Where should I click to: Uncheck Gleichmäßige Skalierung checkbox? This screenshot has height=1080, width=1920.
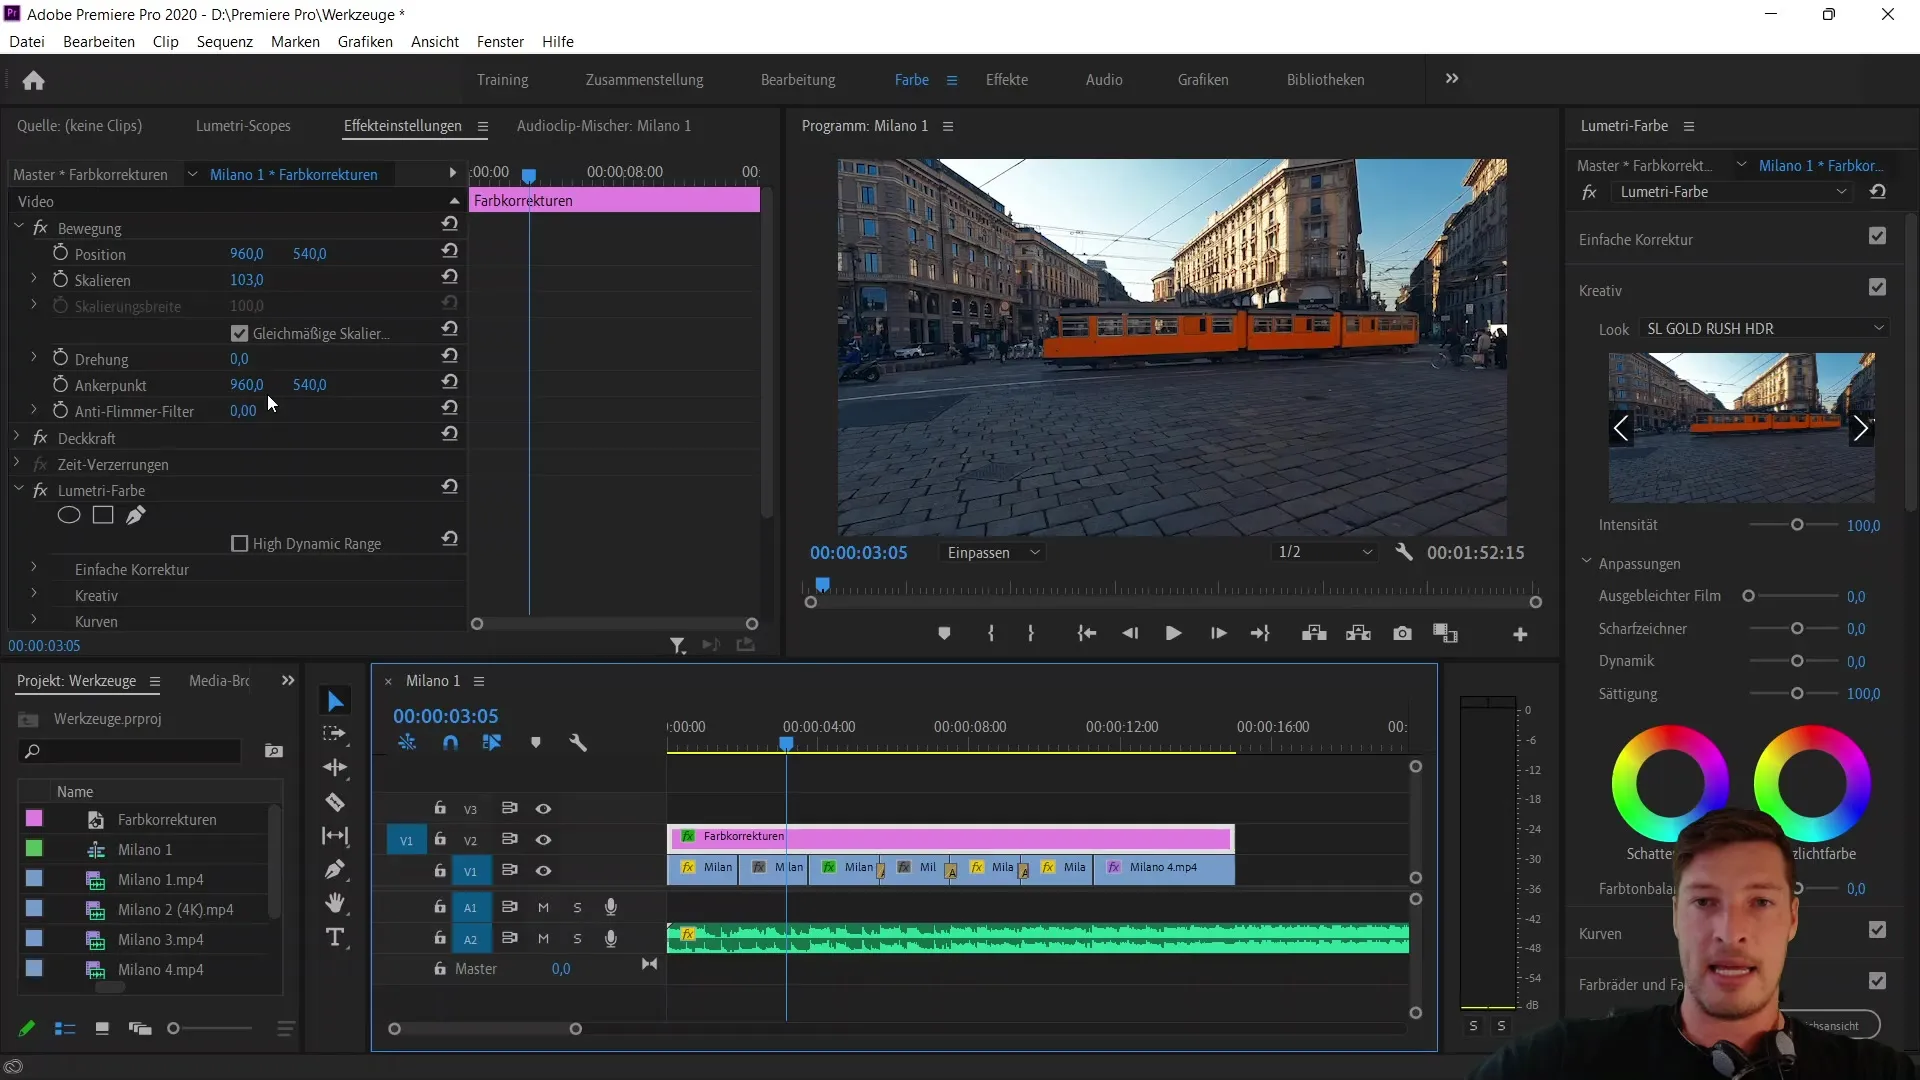pos(239,333)
